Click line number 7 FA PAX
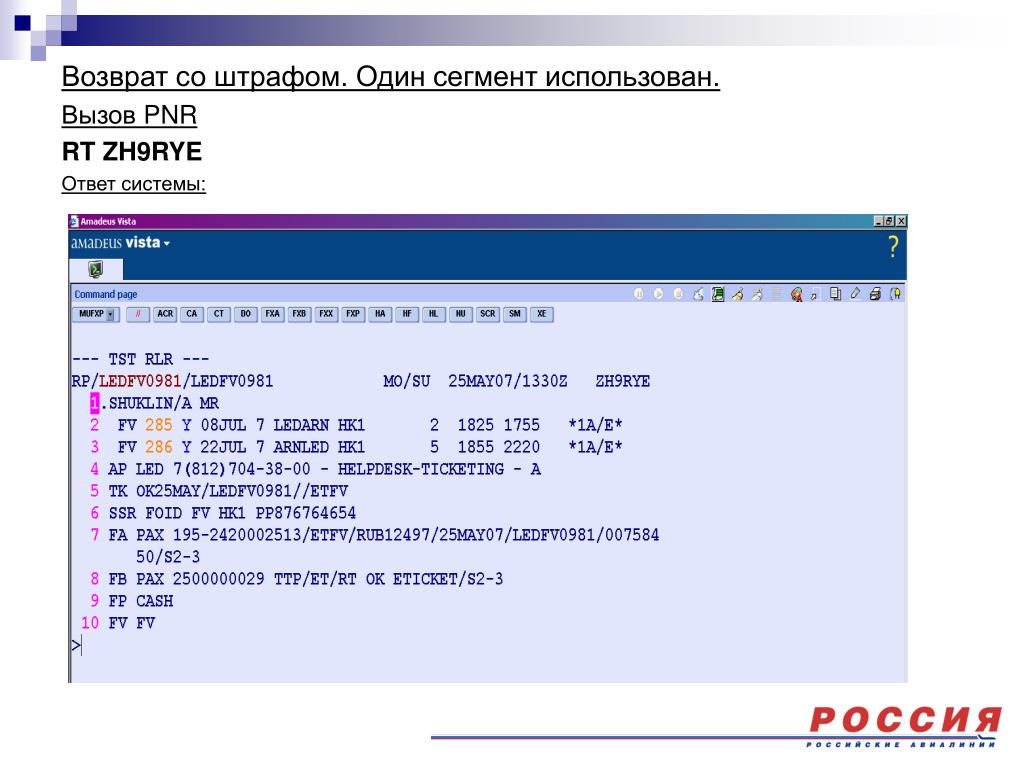The image size is (1024, 768). click(95, 535)
